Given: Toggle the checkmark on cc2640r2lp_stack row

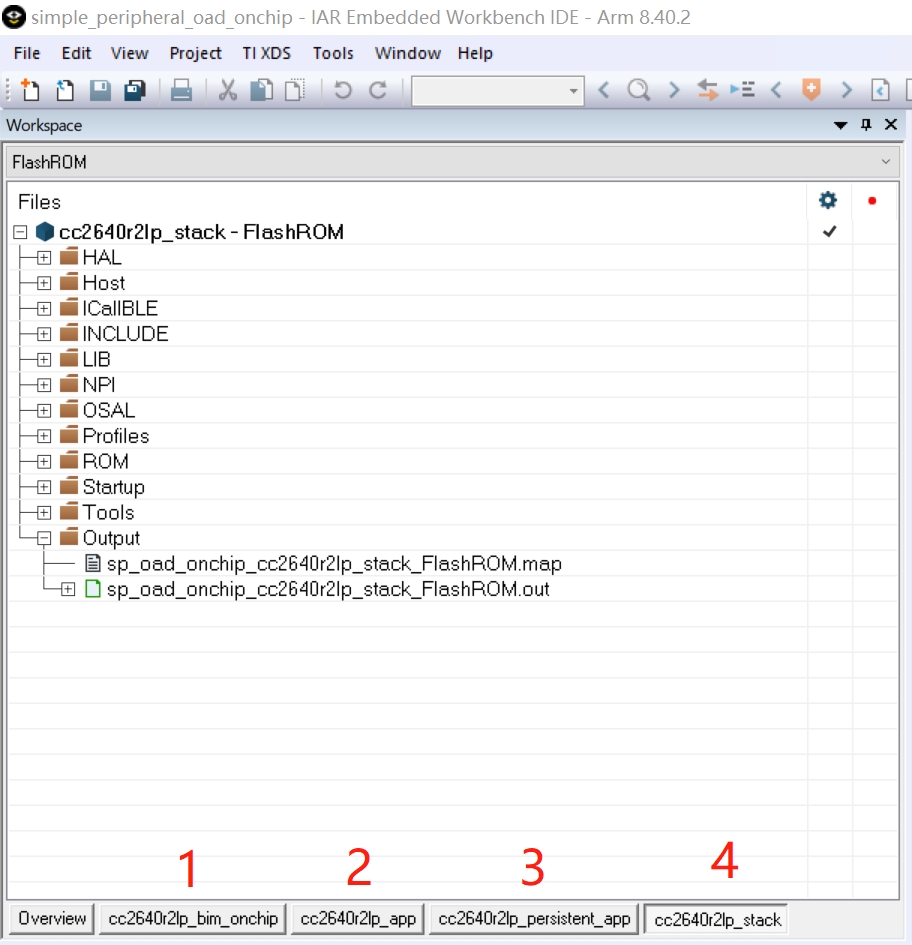Looking at the screenshot, I should click(x=829, y=231).
